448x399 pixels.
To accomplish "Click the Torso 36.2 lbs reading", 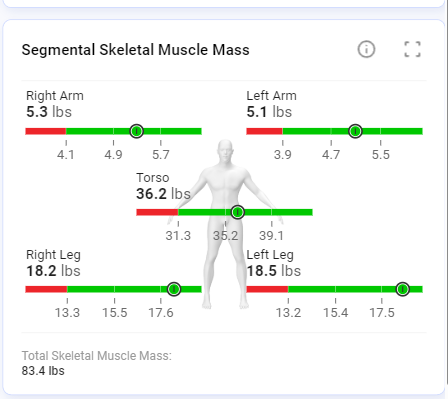I will [x=163, y=194].
